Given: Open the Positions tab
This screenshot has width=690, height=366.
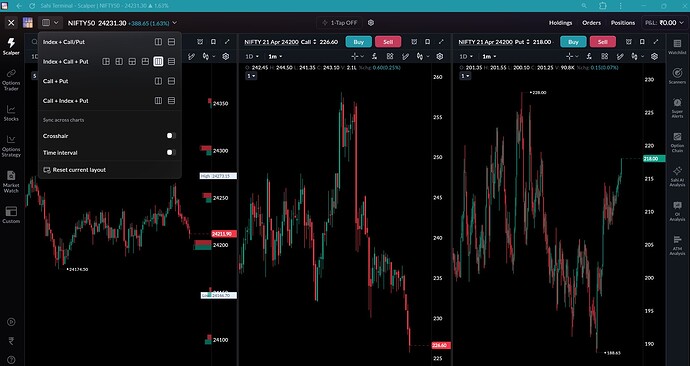Looking at the screenshot, I should pyautogui.click(x=623, y=23).
